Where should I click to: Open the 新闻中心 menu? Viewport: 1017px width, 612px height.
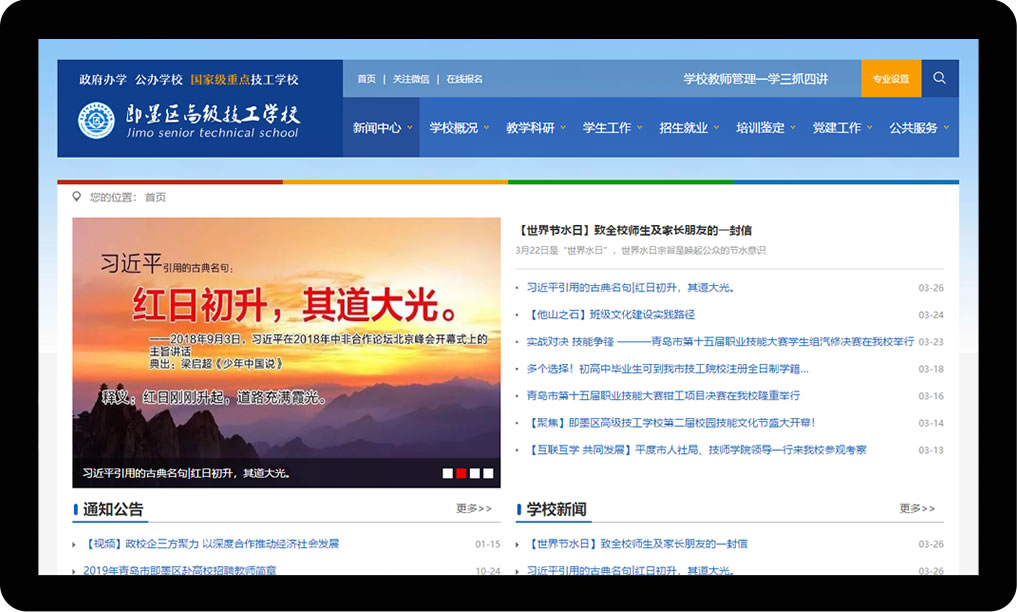tap(377, 128)
